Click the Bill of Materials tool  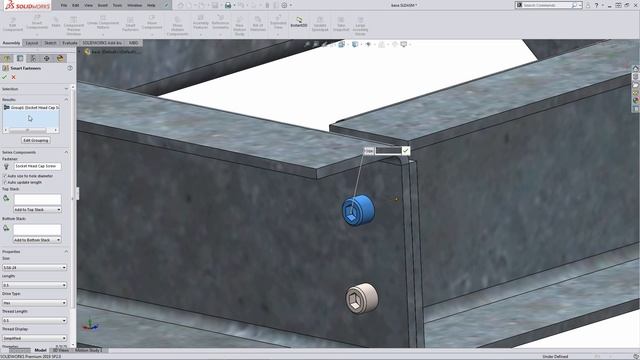tap(258, 24)
